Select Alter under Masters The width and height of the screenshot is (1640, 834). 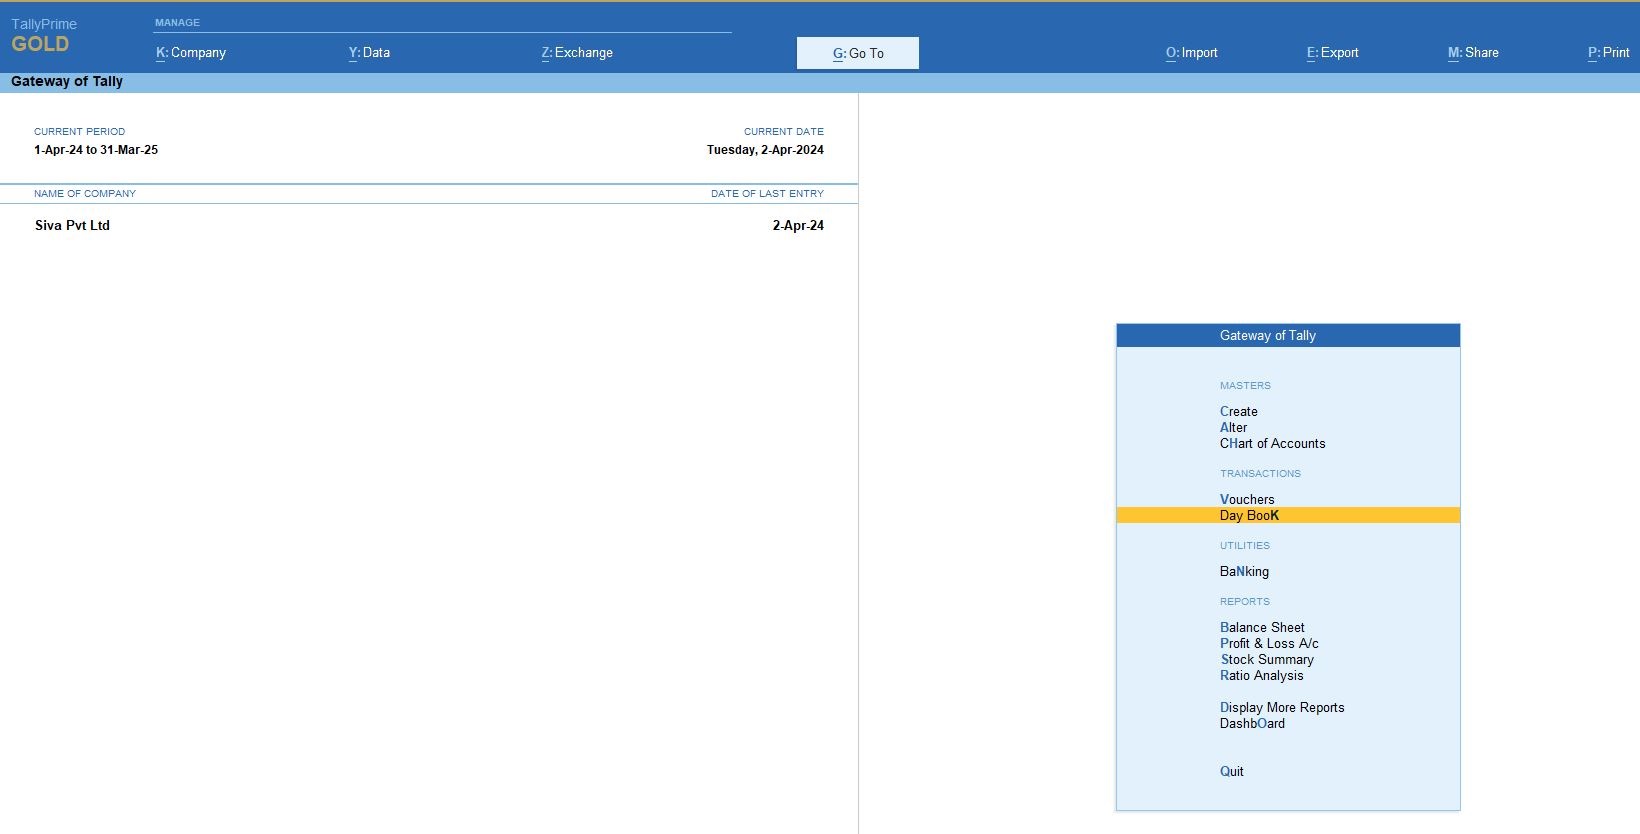[1233, 427]
